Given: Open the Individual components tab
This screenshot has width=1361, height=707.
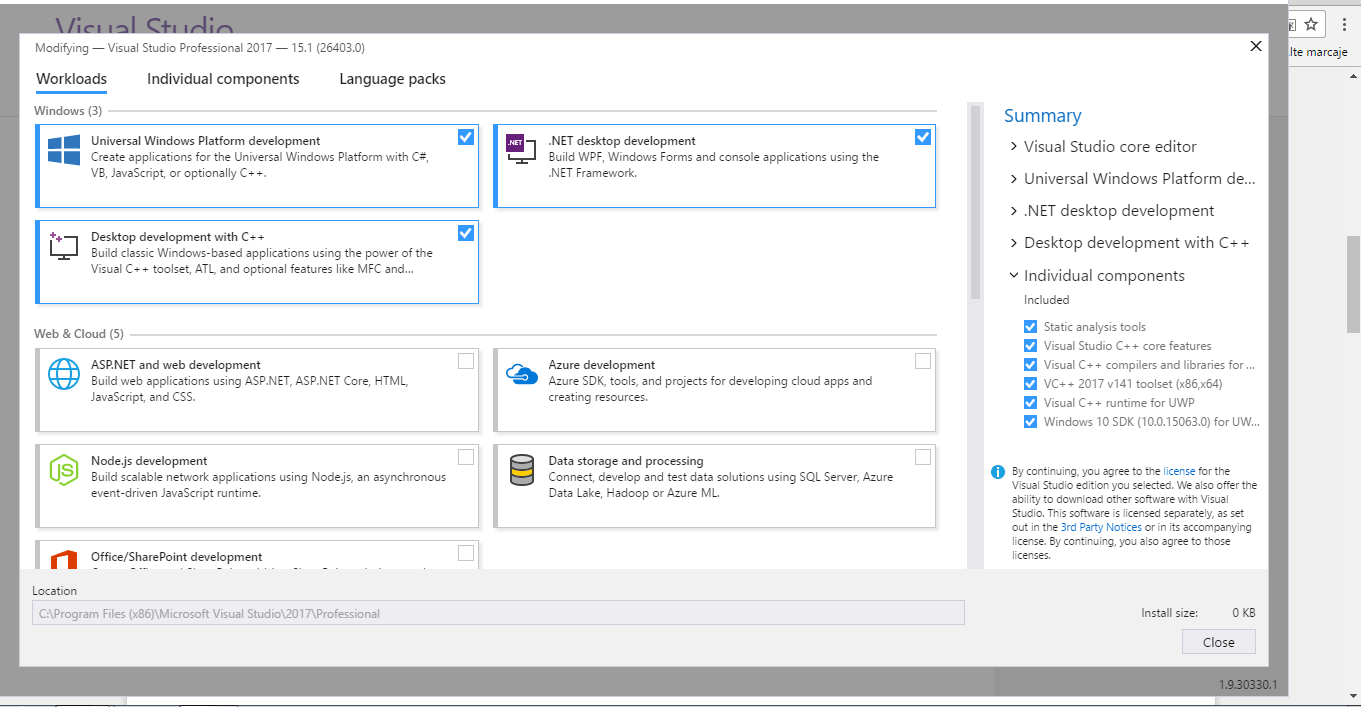Looking at the screenshot, I should 223,79.
